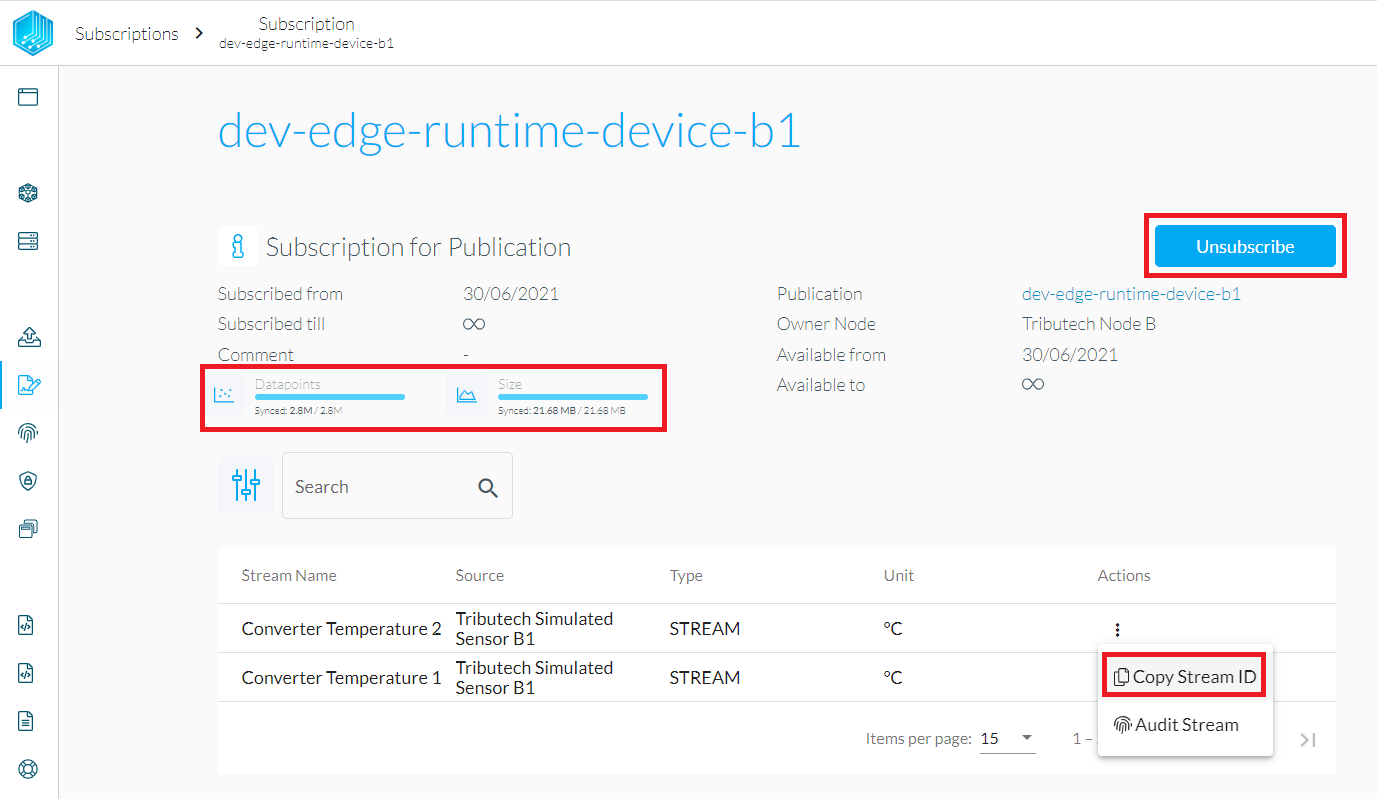Screen dimensions: 1377x799
Task: Click the Size synced progress bar
Action: click(573, 397)
